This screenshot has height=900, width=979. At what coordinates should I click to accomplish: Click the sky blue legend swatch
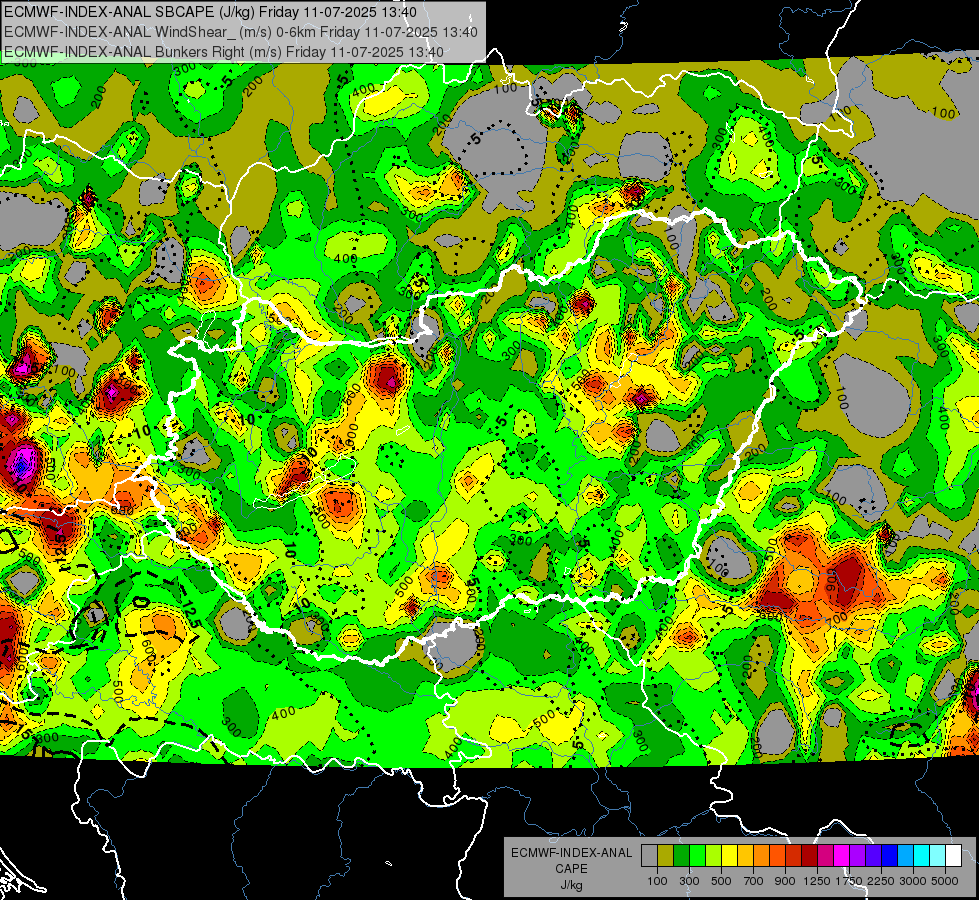905,856
